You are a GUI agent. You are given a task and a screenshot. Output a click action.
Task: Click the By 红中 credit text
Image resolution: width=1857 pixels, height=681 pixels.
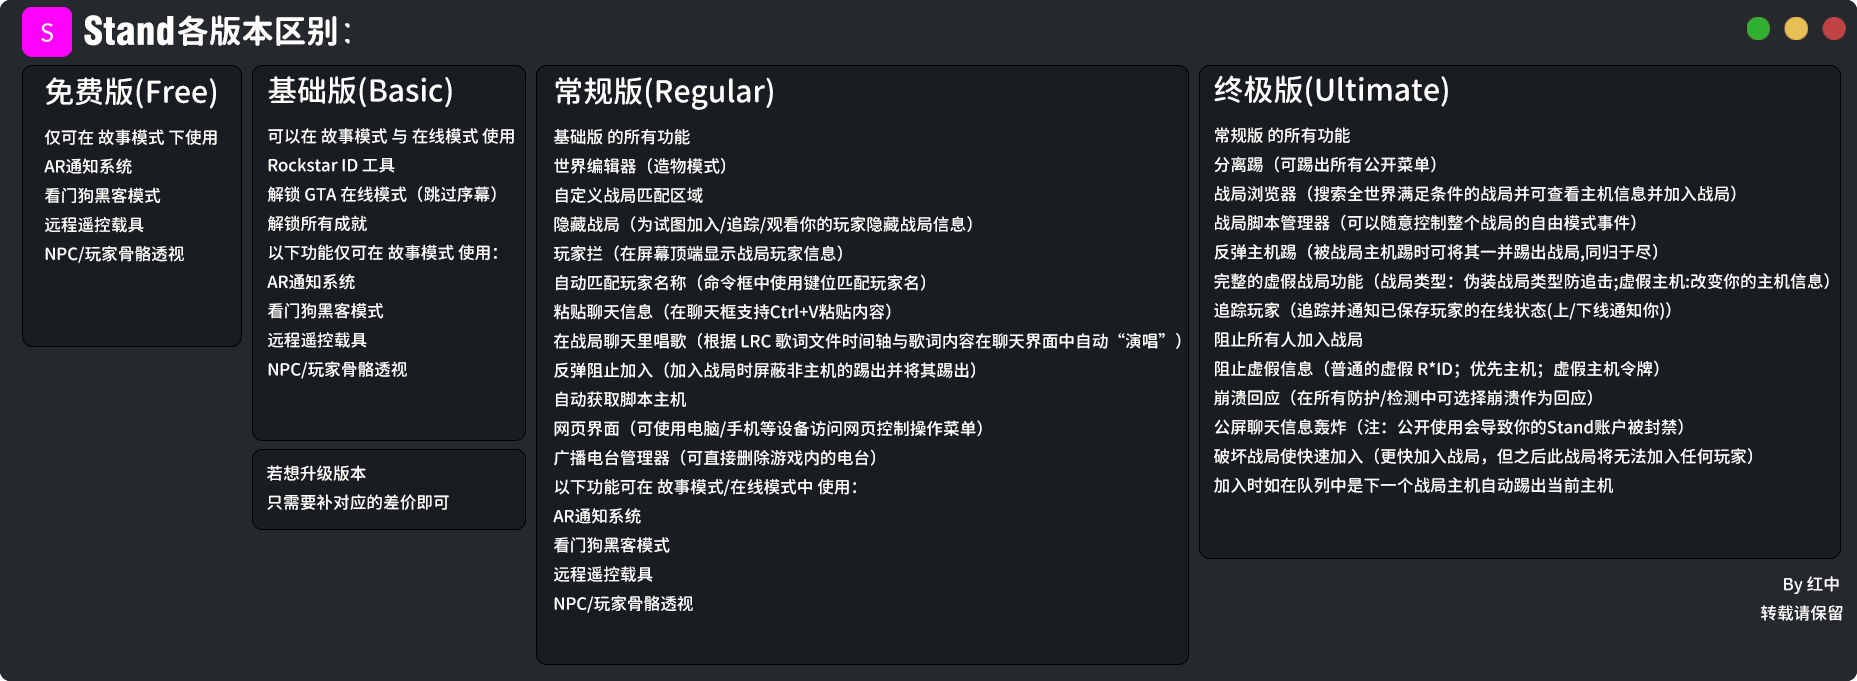(1811, 584)
